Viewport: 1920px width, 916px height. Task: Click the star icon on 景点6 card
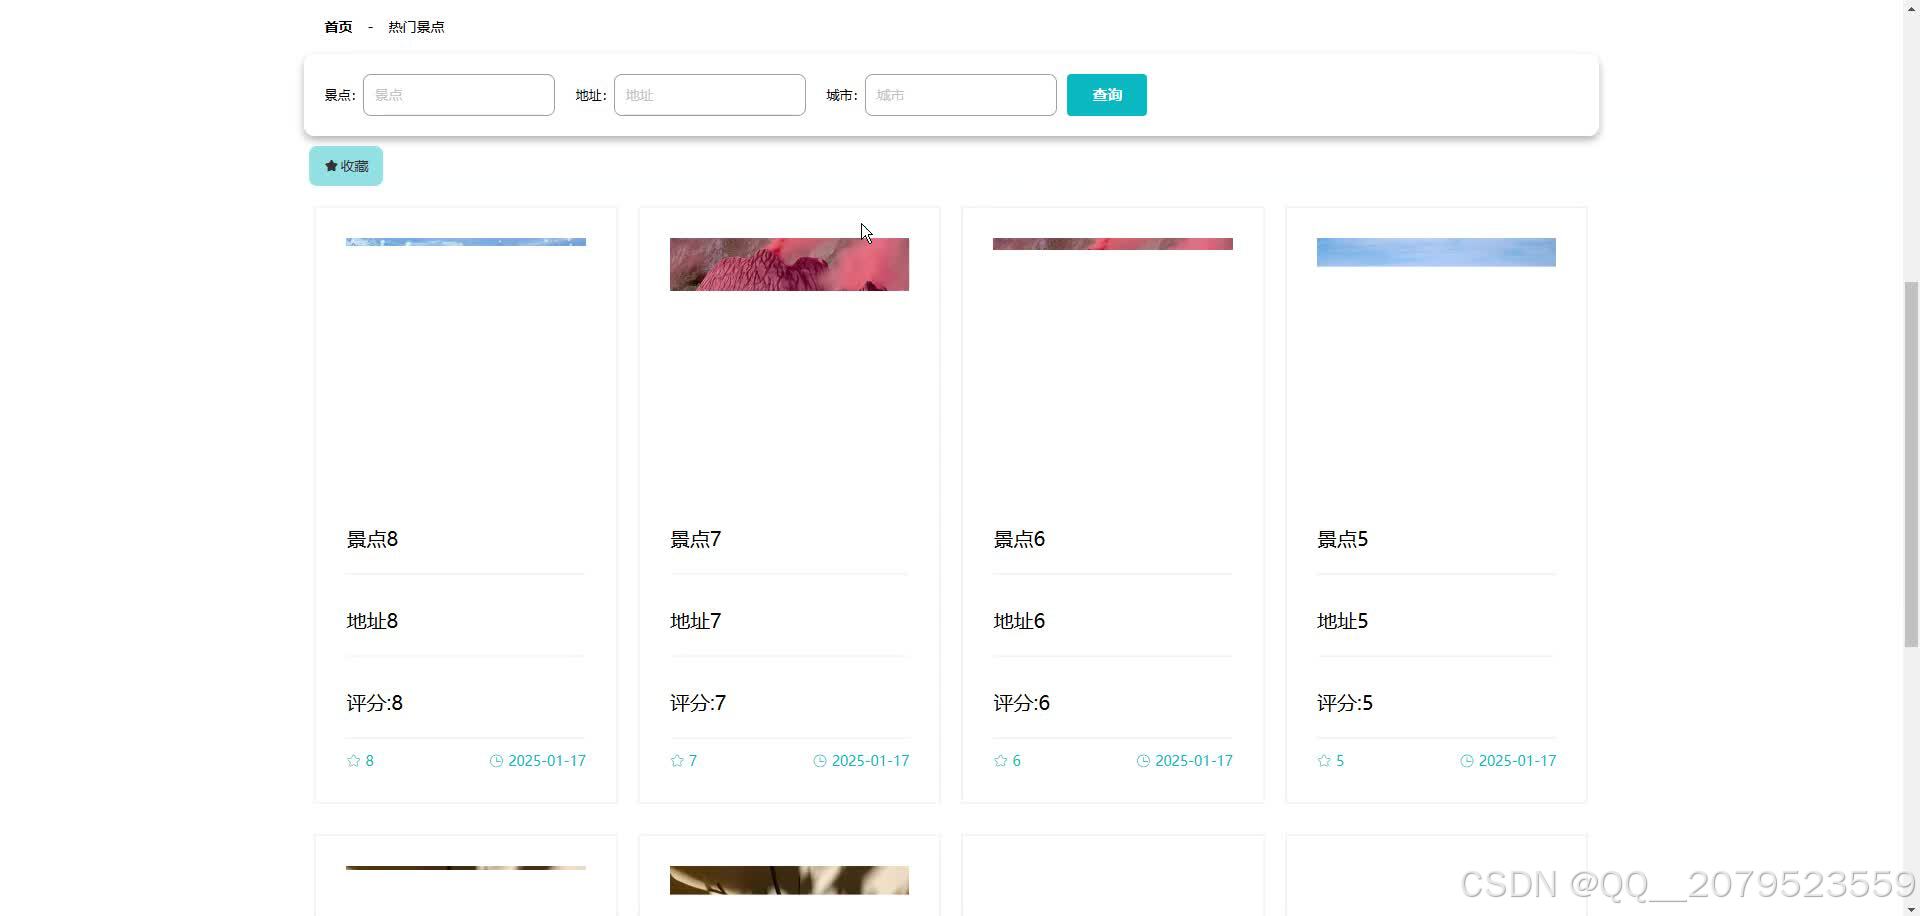[x=1000, y=761]
